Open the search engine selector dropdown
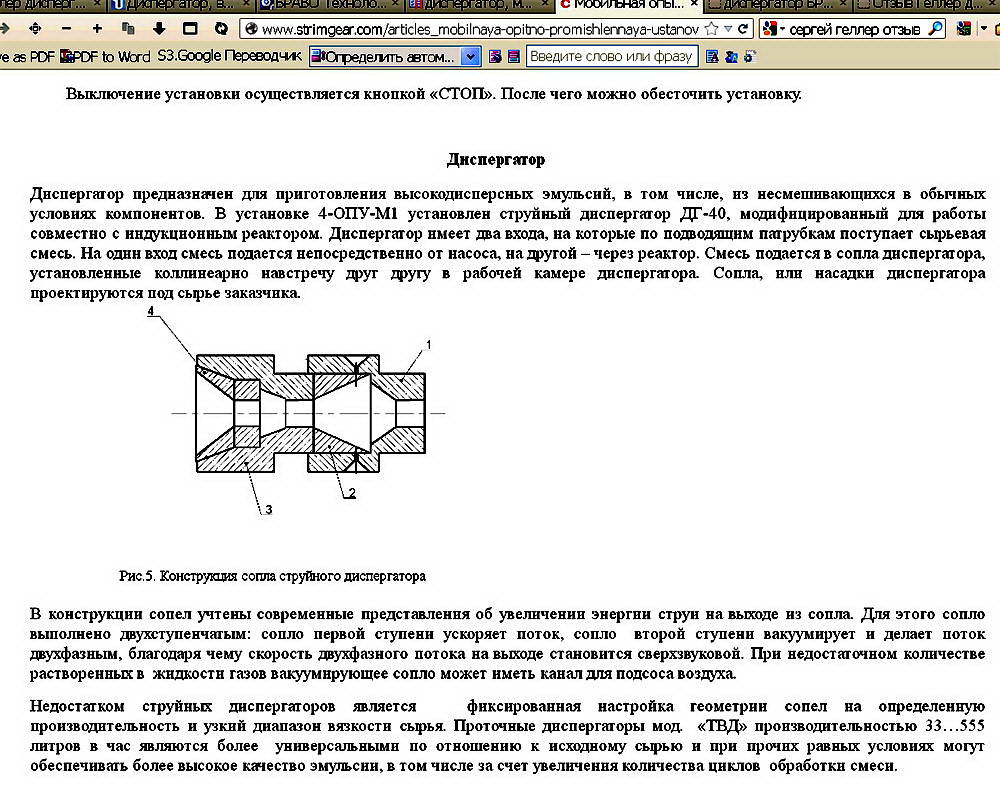 coord(773,29)
